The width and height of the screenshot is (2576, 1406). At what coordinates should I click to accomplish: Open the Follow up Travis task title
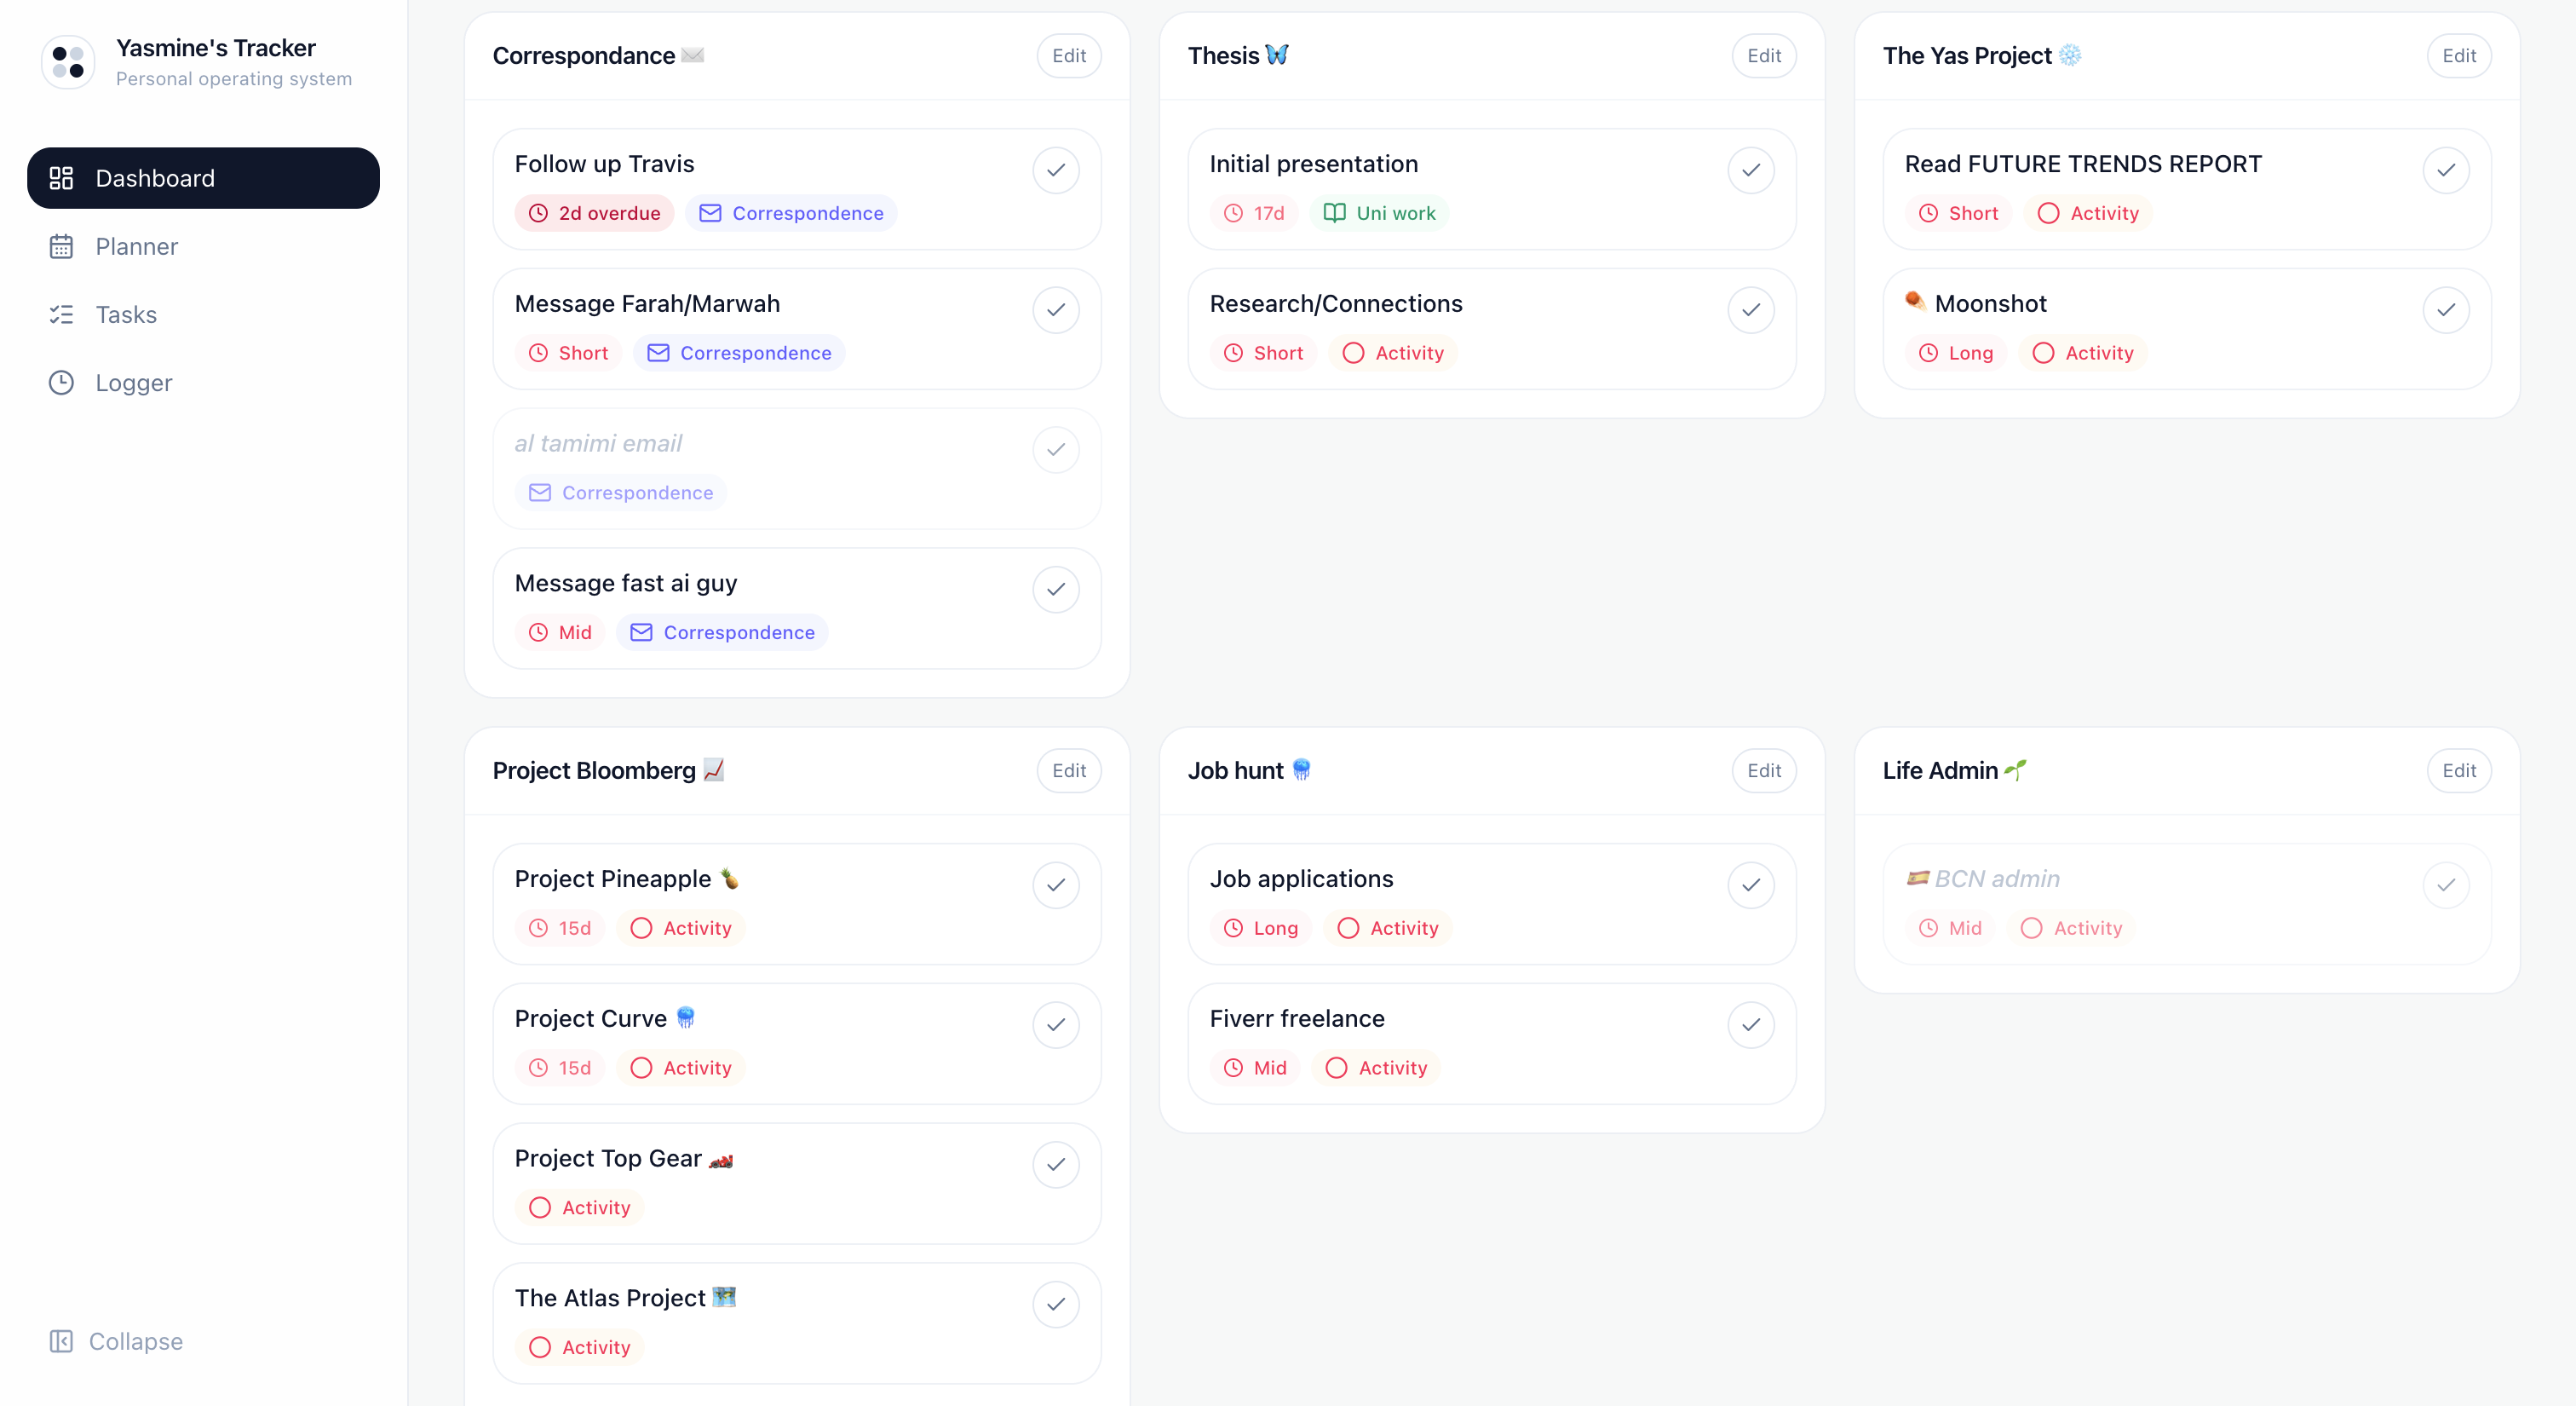point(604,164)
